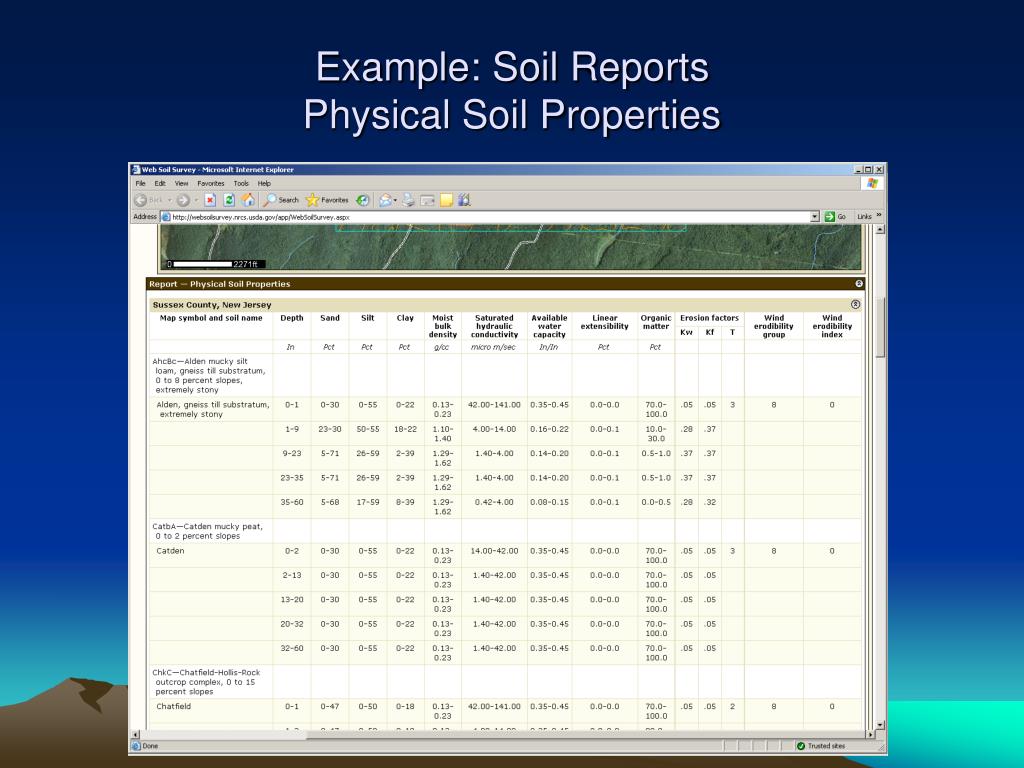Click the aerial map image
Image resolution: width=1024 pixels, height=768 pixels.
pos(511,247)
